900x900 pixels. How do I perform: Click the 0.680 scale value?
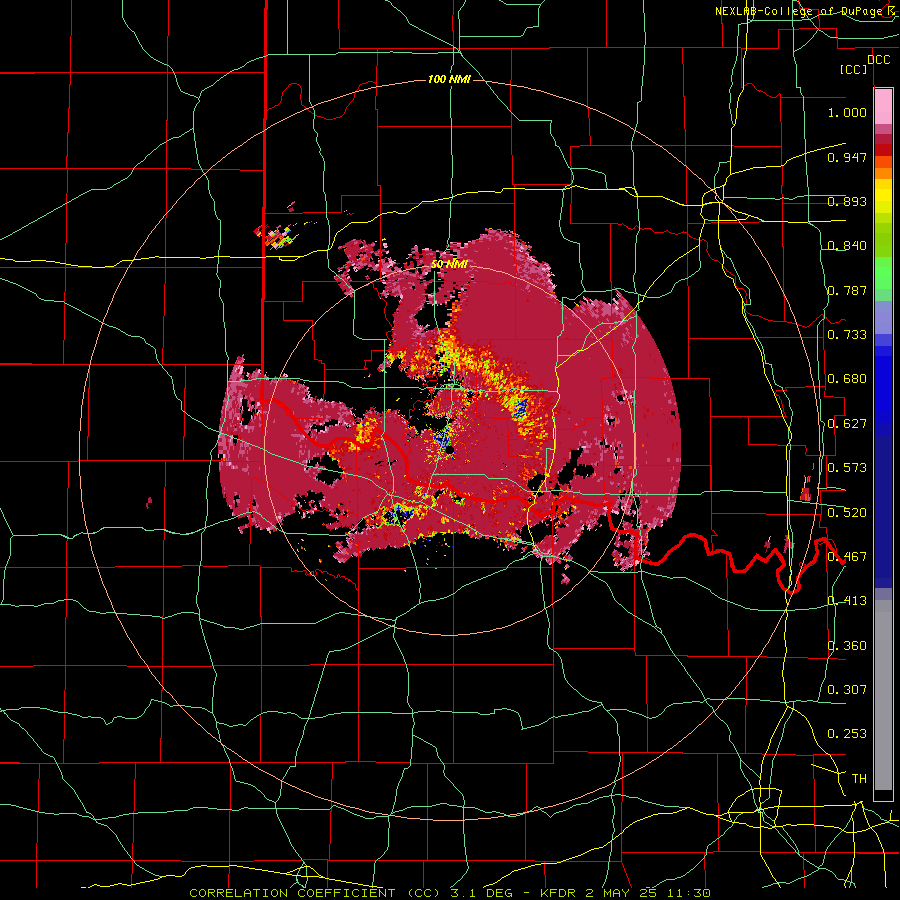[847, 379]
